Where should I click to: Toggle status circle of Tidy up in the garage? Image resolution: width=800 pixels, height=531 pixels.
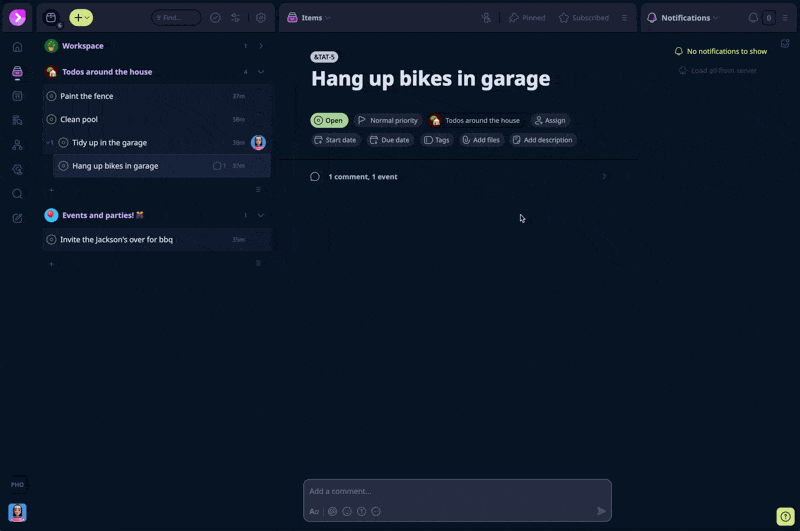(63, 143)
